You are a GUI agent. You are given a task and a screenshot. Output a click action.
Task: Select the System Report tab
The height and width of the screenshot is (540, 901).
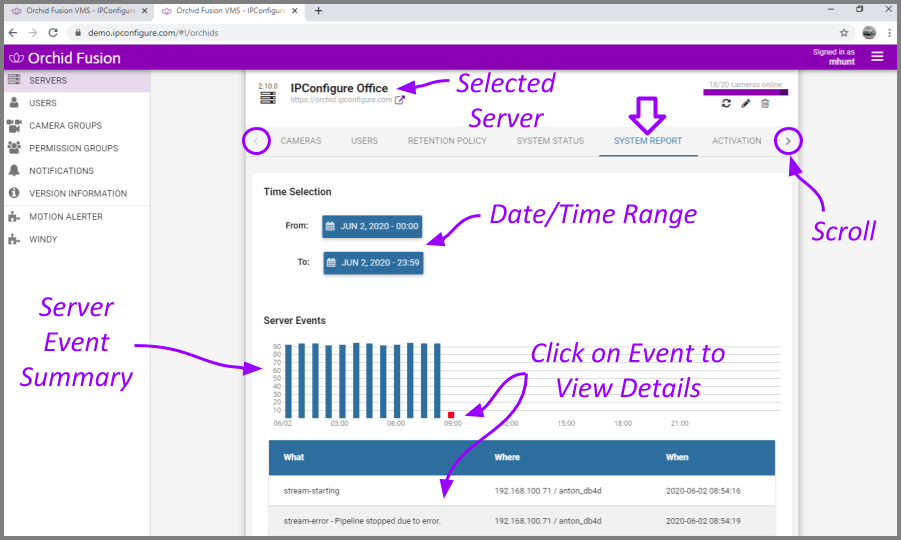pos(648,141)
